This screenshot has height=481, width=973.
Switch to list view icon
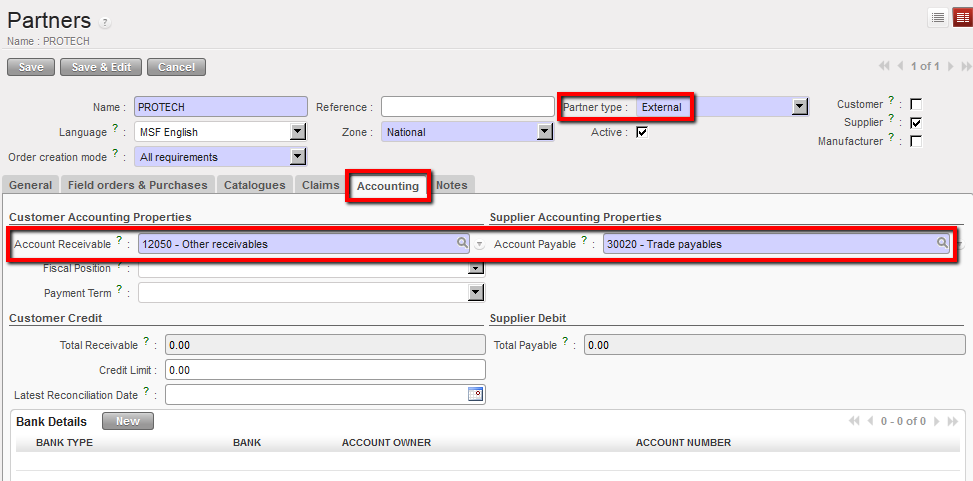(938, 17)
